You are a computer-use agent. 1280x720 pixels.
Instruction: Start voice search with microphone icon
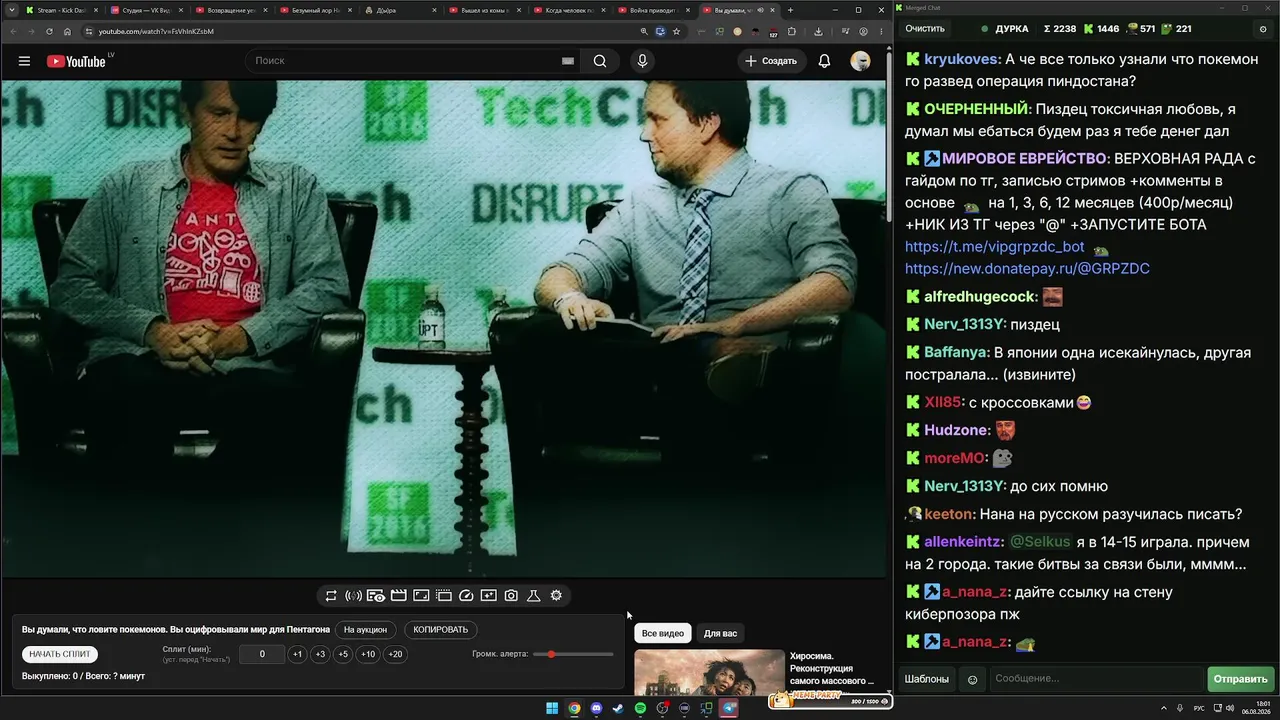[642, 61]
